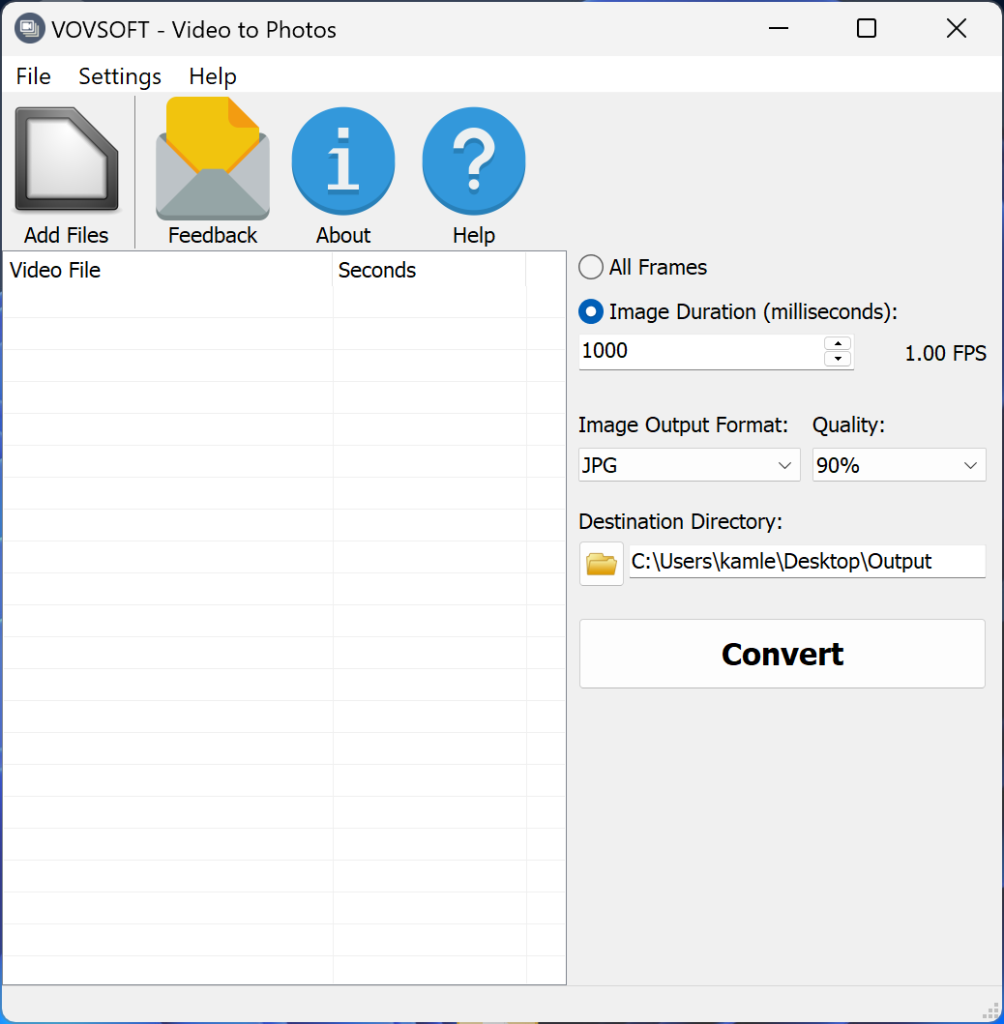Open the Quality percentage dropdown
This screenshot has height=1024, width=1004.
tap(898, 465)
